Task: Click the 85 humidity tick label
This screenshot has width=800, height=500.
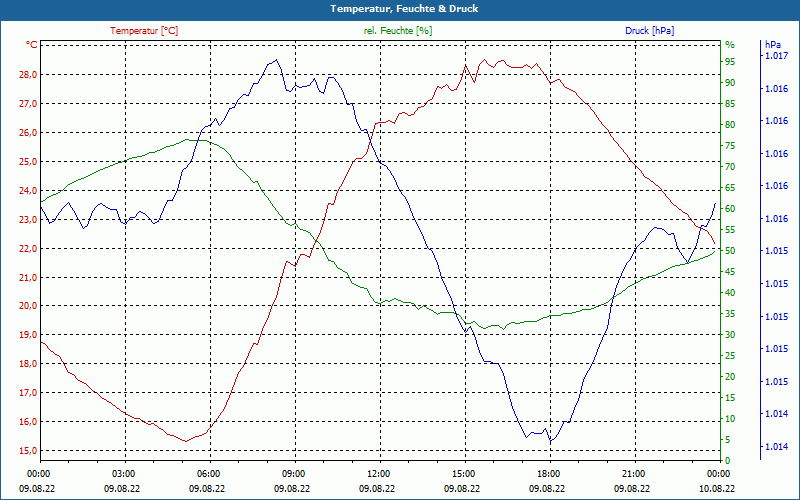Action: tap(730, 104)
